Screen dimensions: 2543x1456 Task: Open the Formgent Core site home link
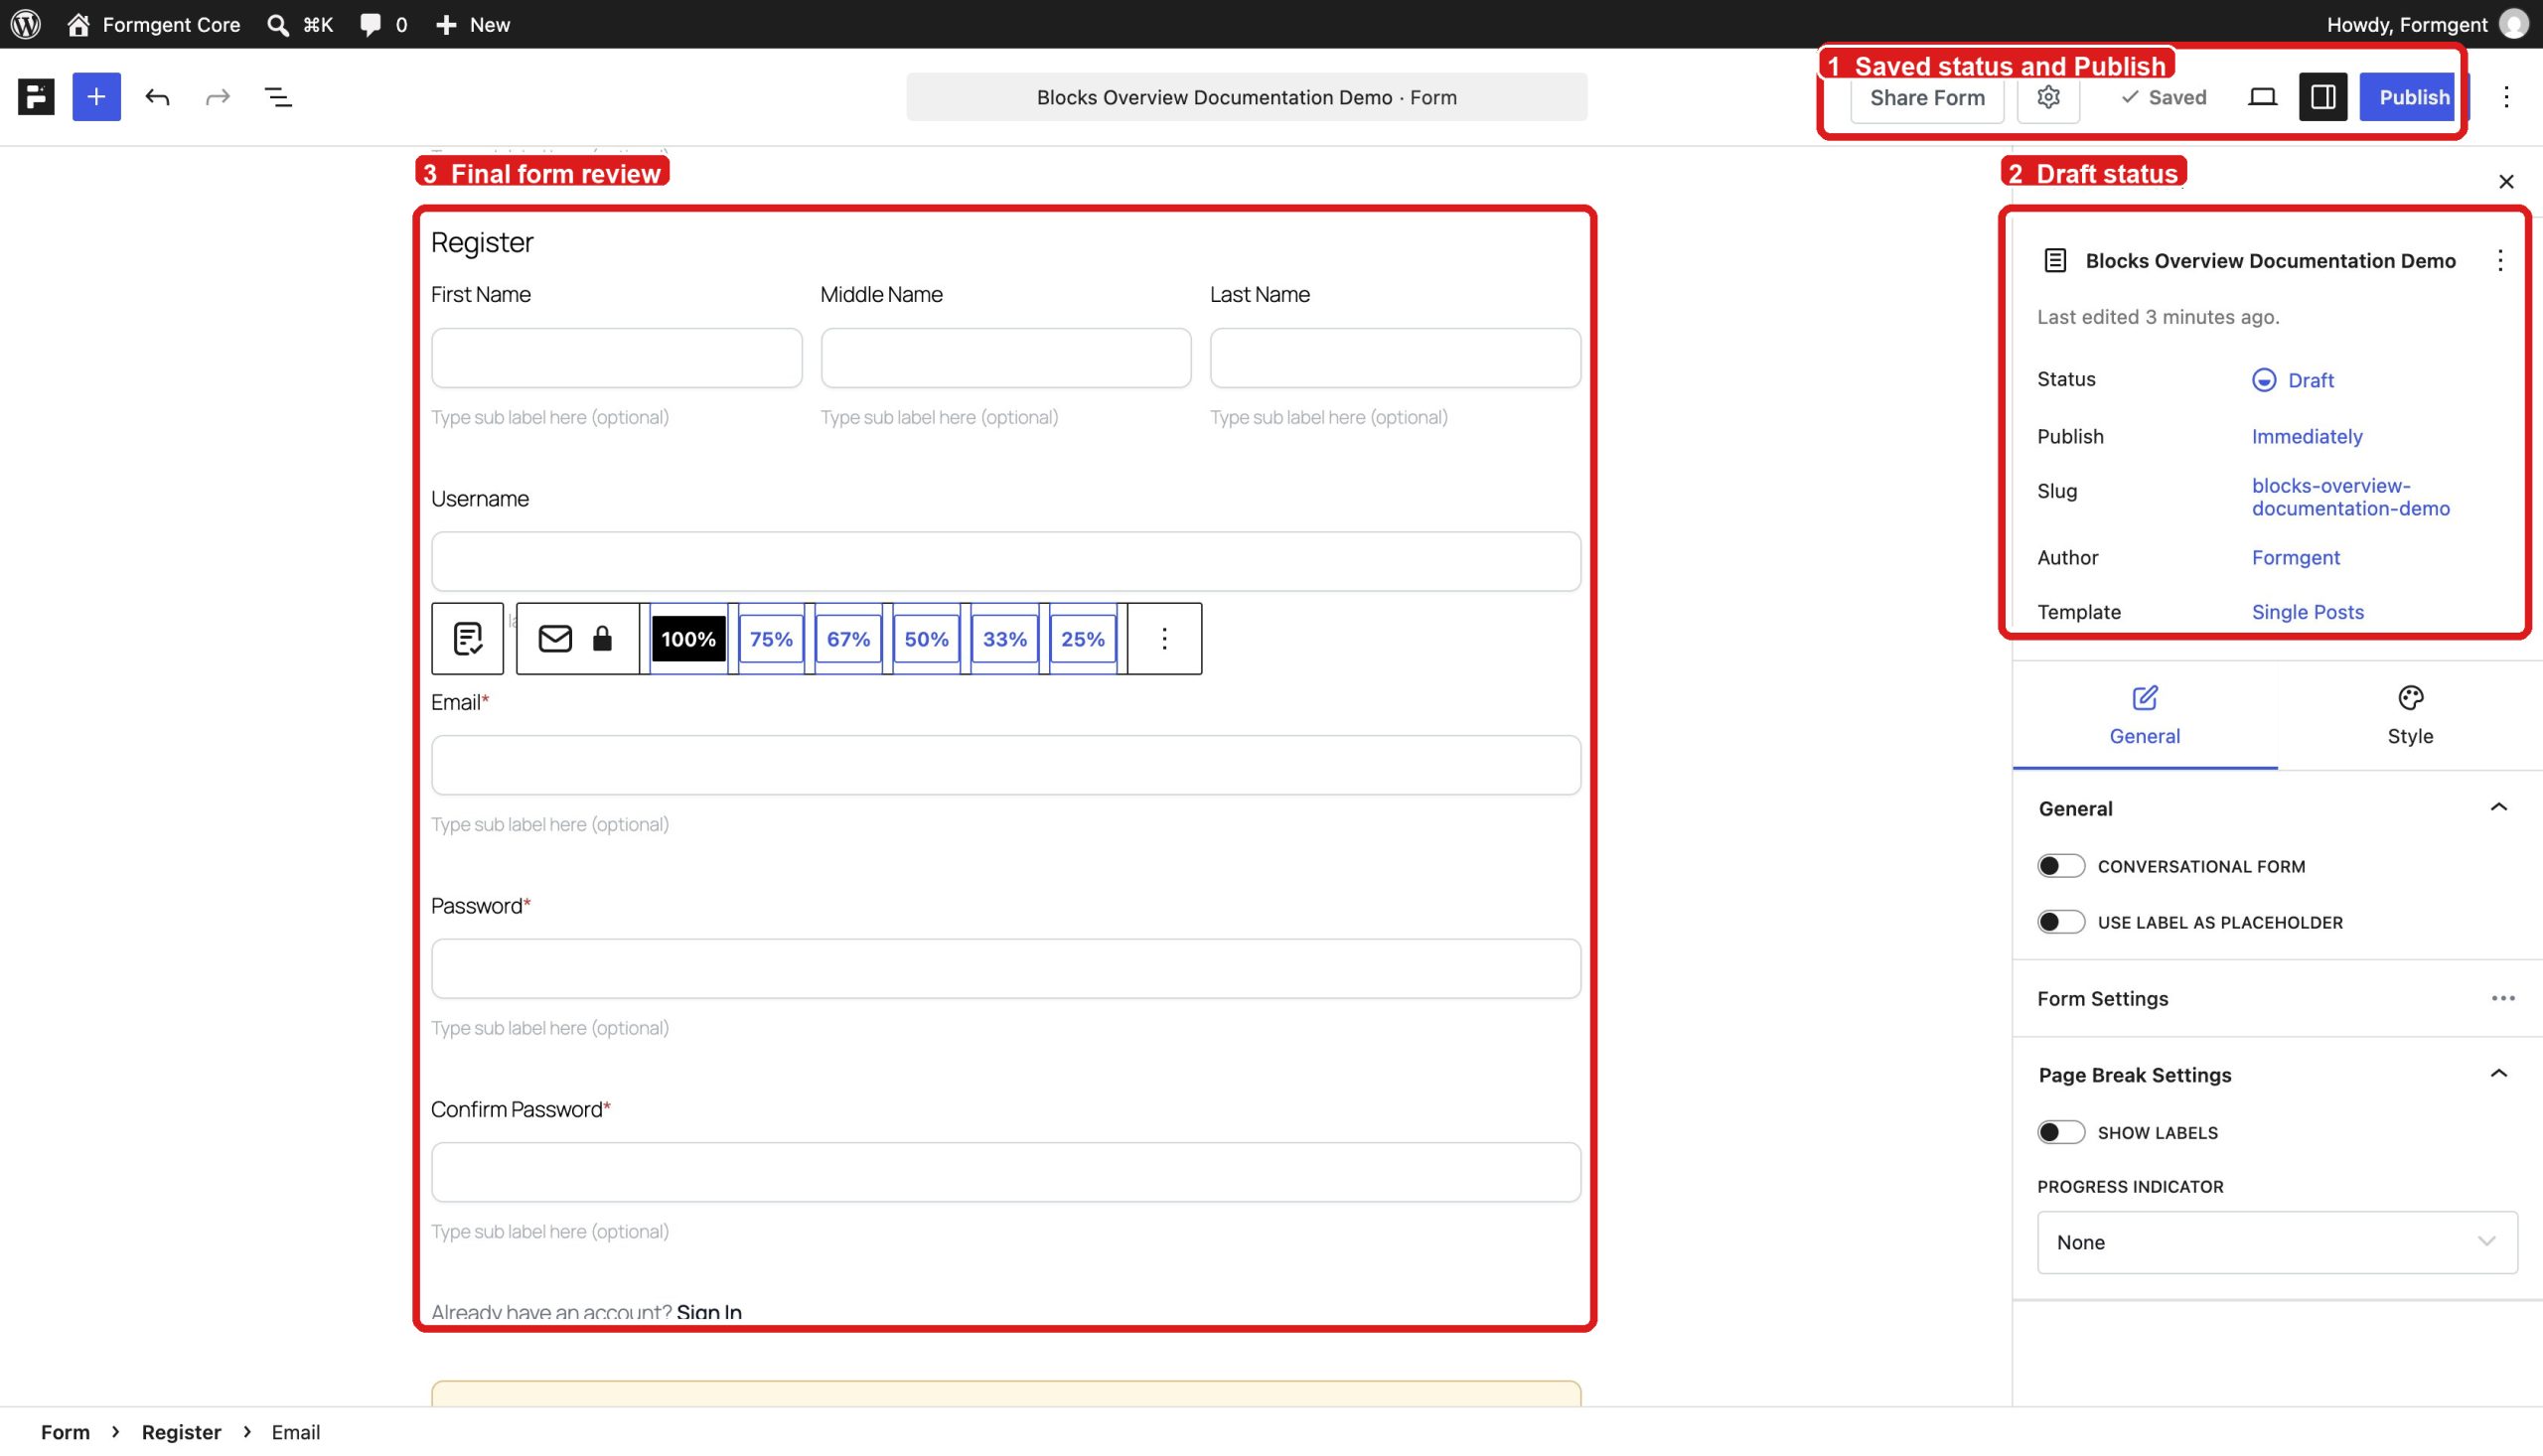point(154,24)
